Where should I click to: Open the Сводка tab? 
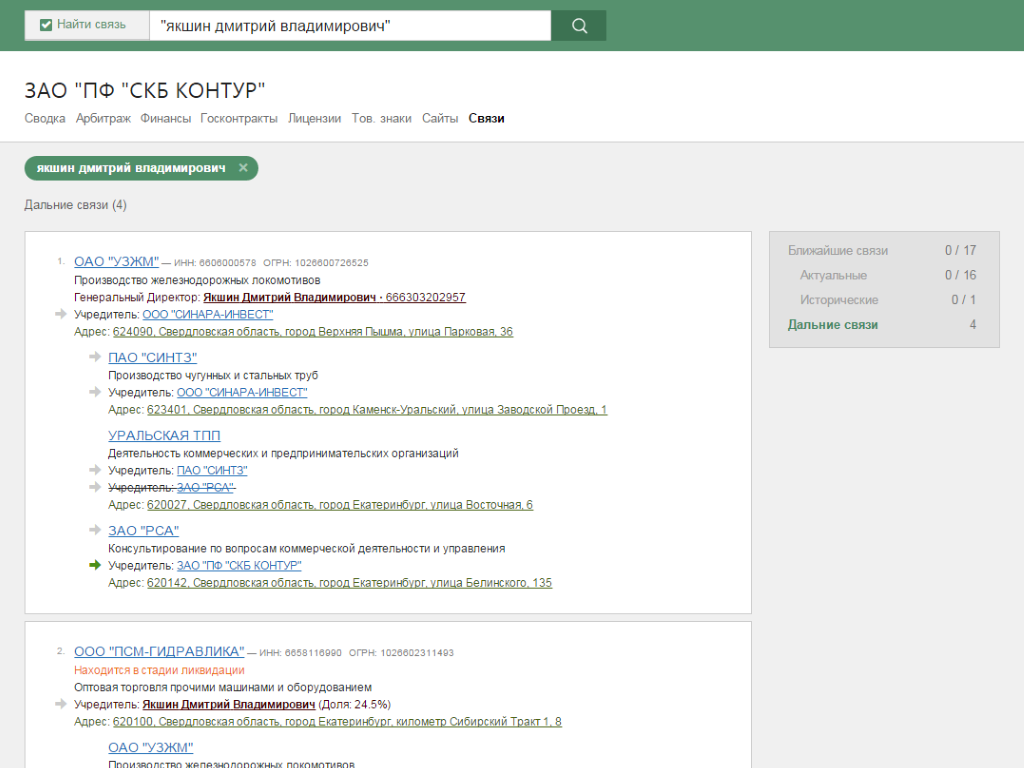[45, 118]
